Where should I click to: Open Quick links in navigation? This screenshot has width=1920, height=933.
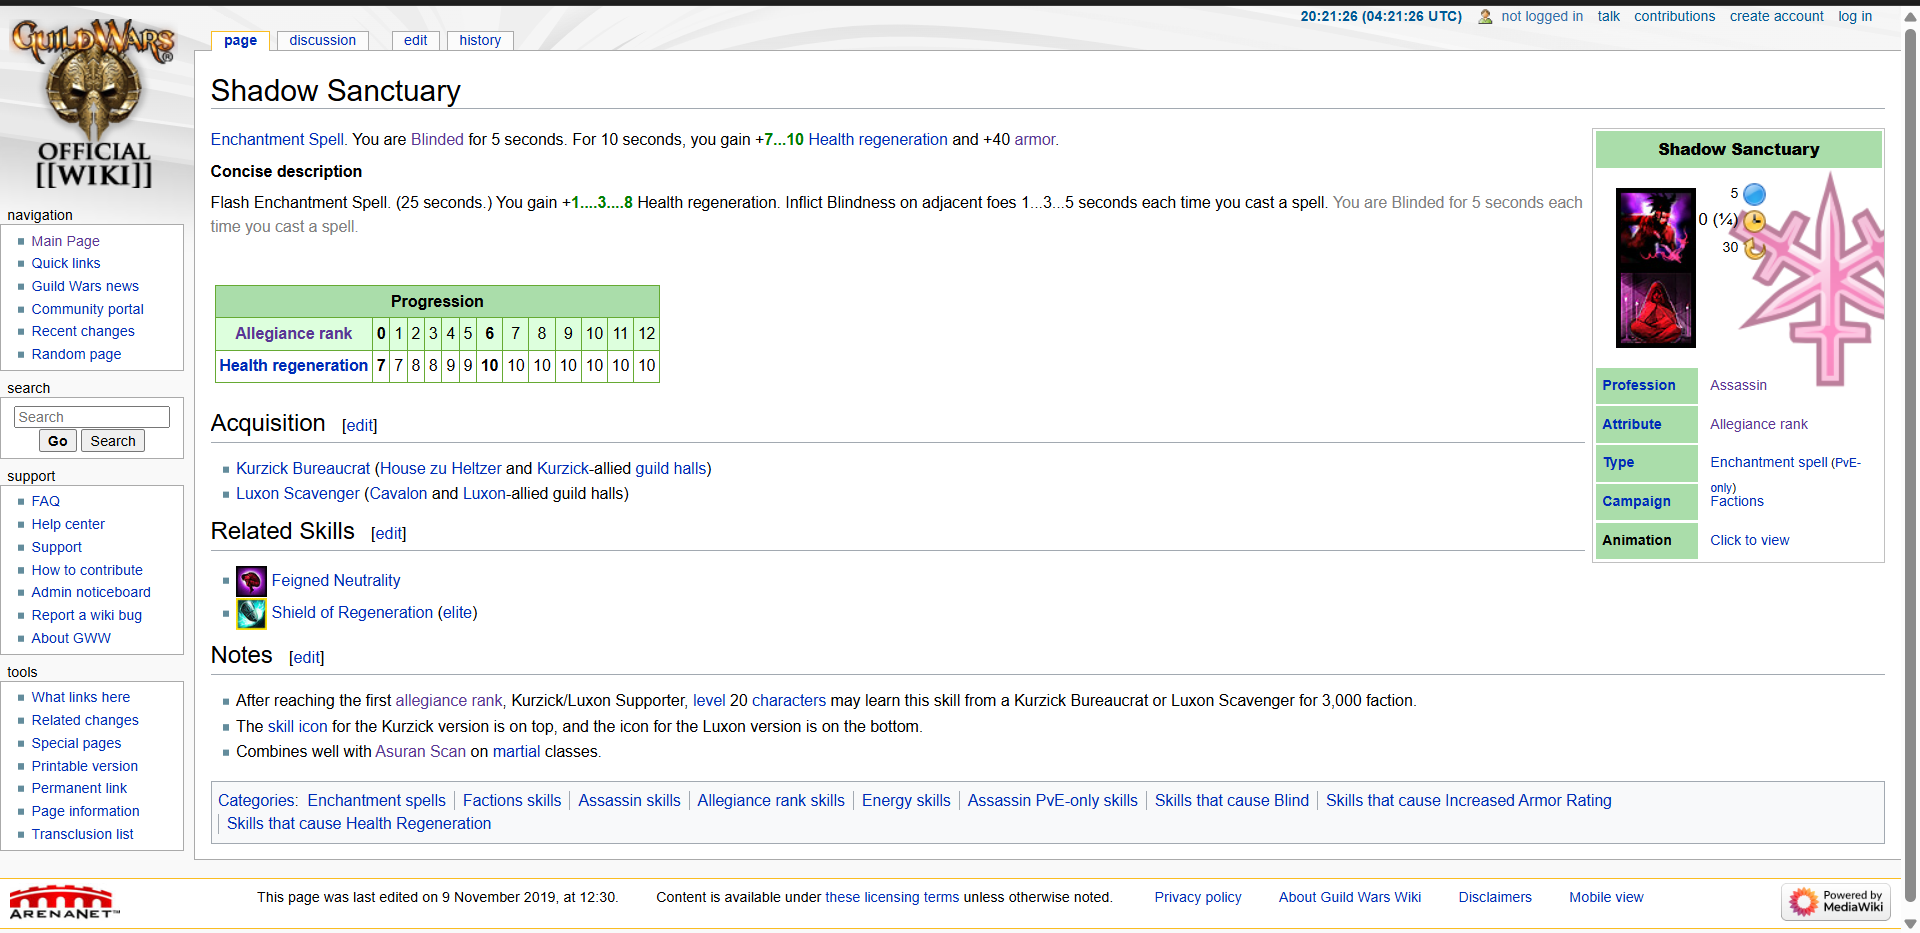tap(66, 263)
